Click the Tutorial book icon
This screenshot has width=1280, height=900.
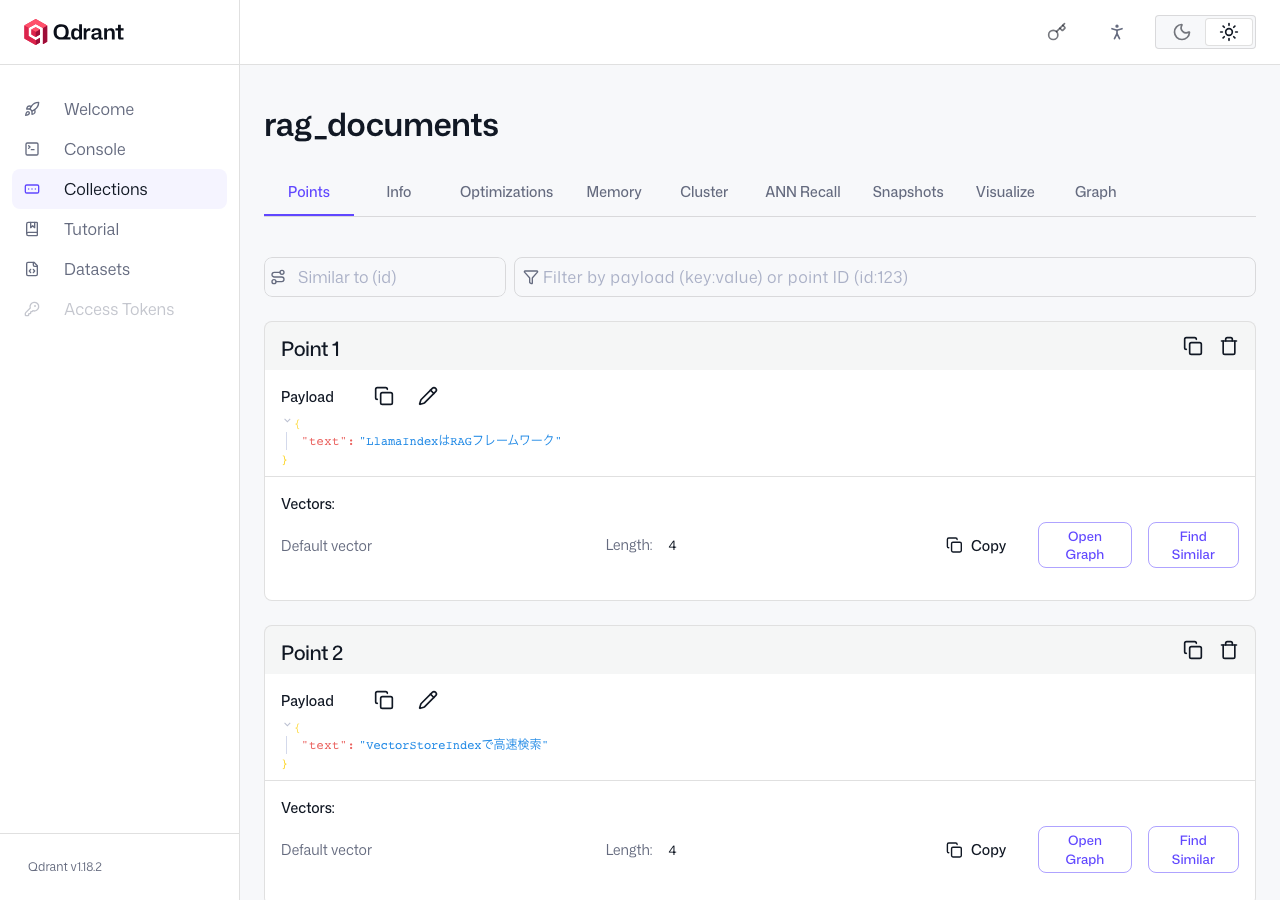[32, 229]
